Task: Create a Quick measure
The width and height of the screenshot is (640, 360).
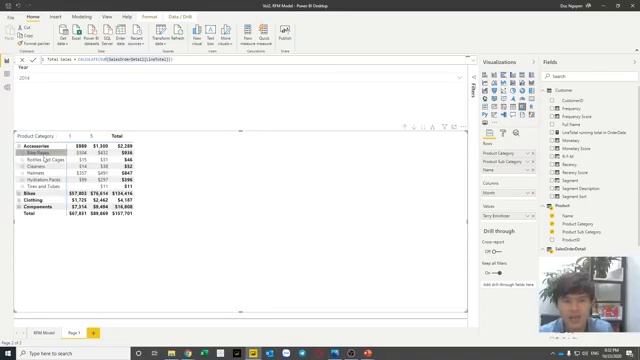Action: click(264, 35)
